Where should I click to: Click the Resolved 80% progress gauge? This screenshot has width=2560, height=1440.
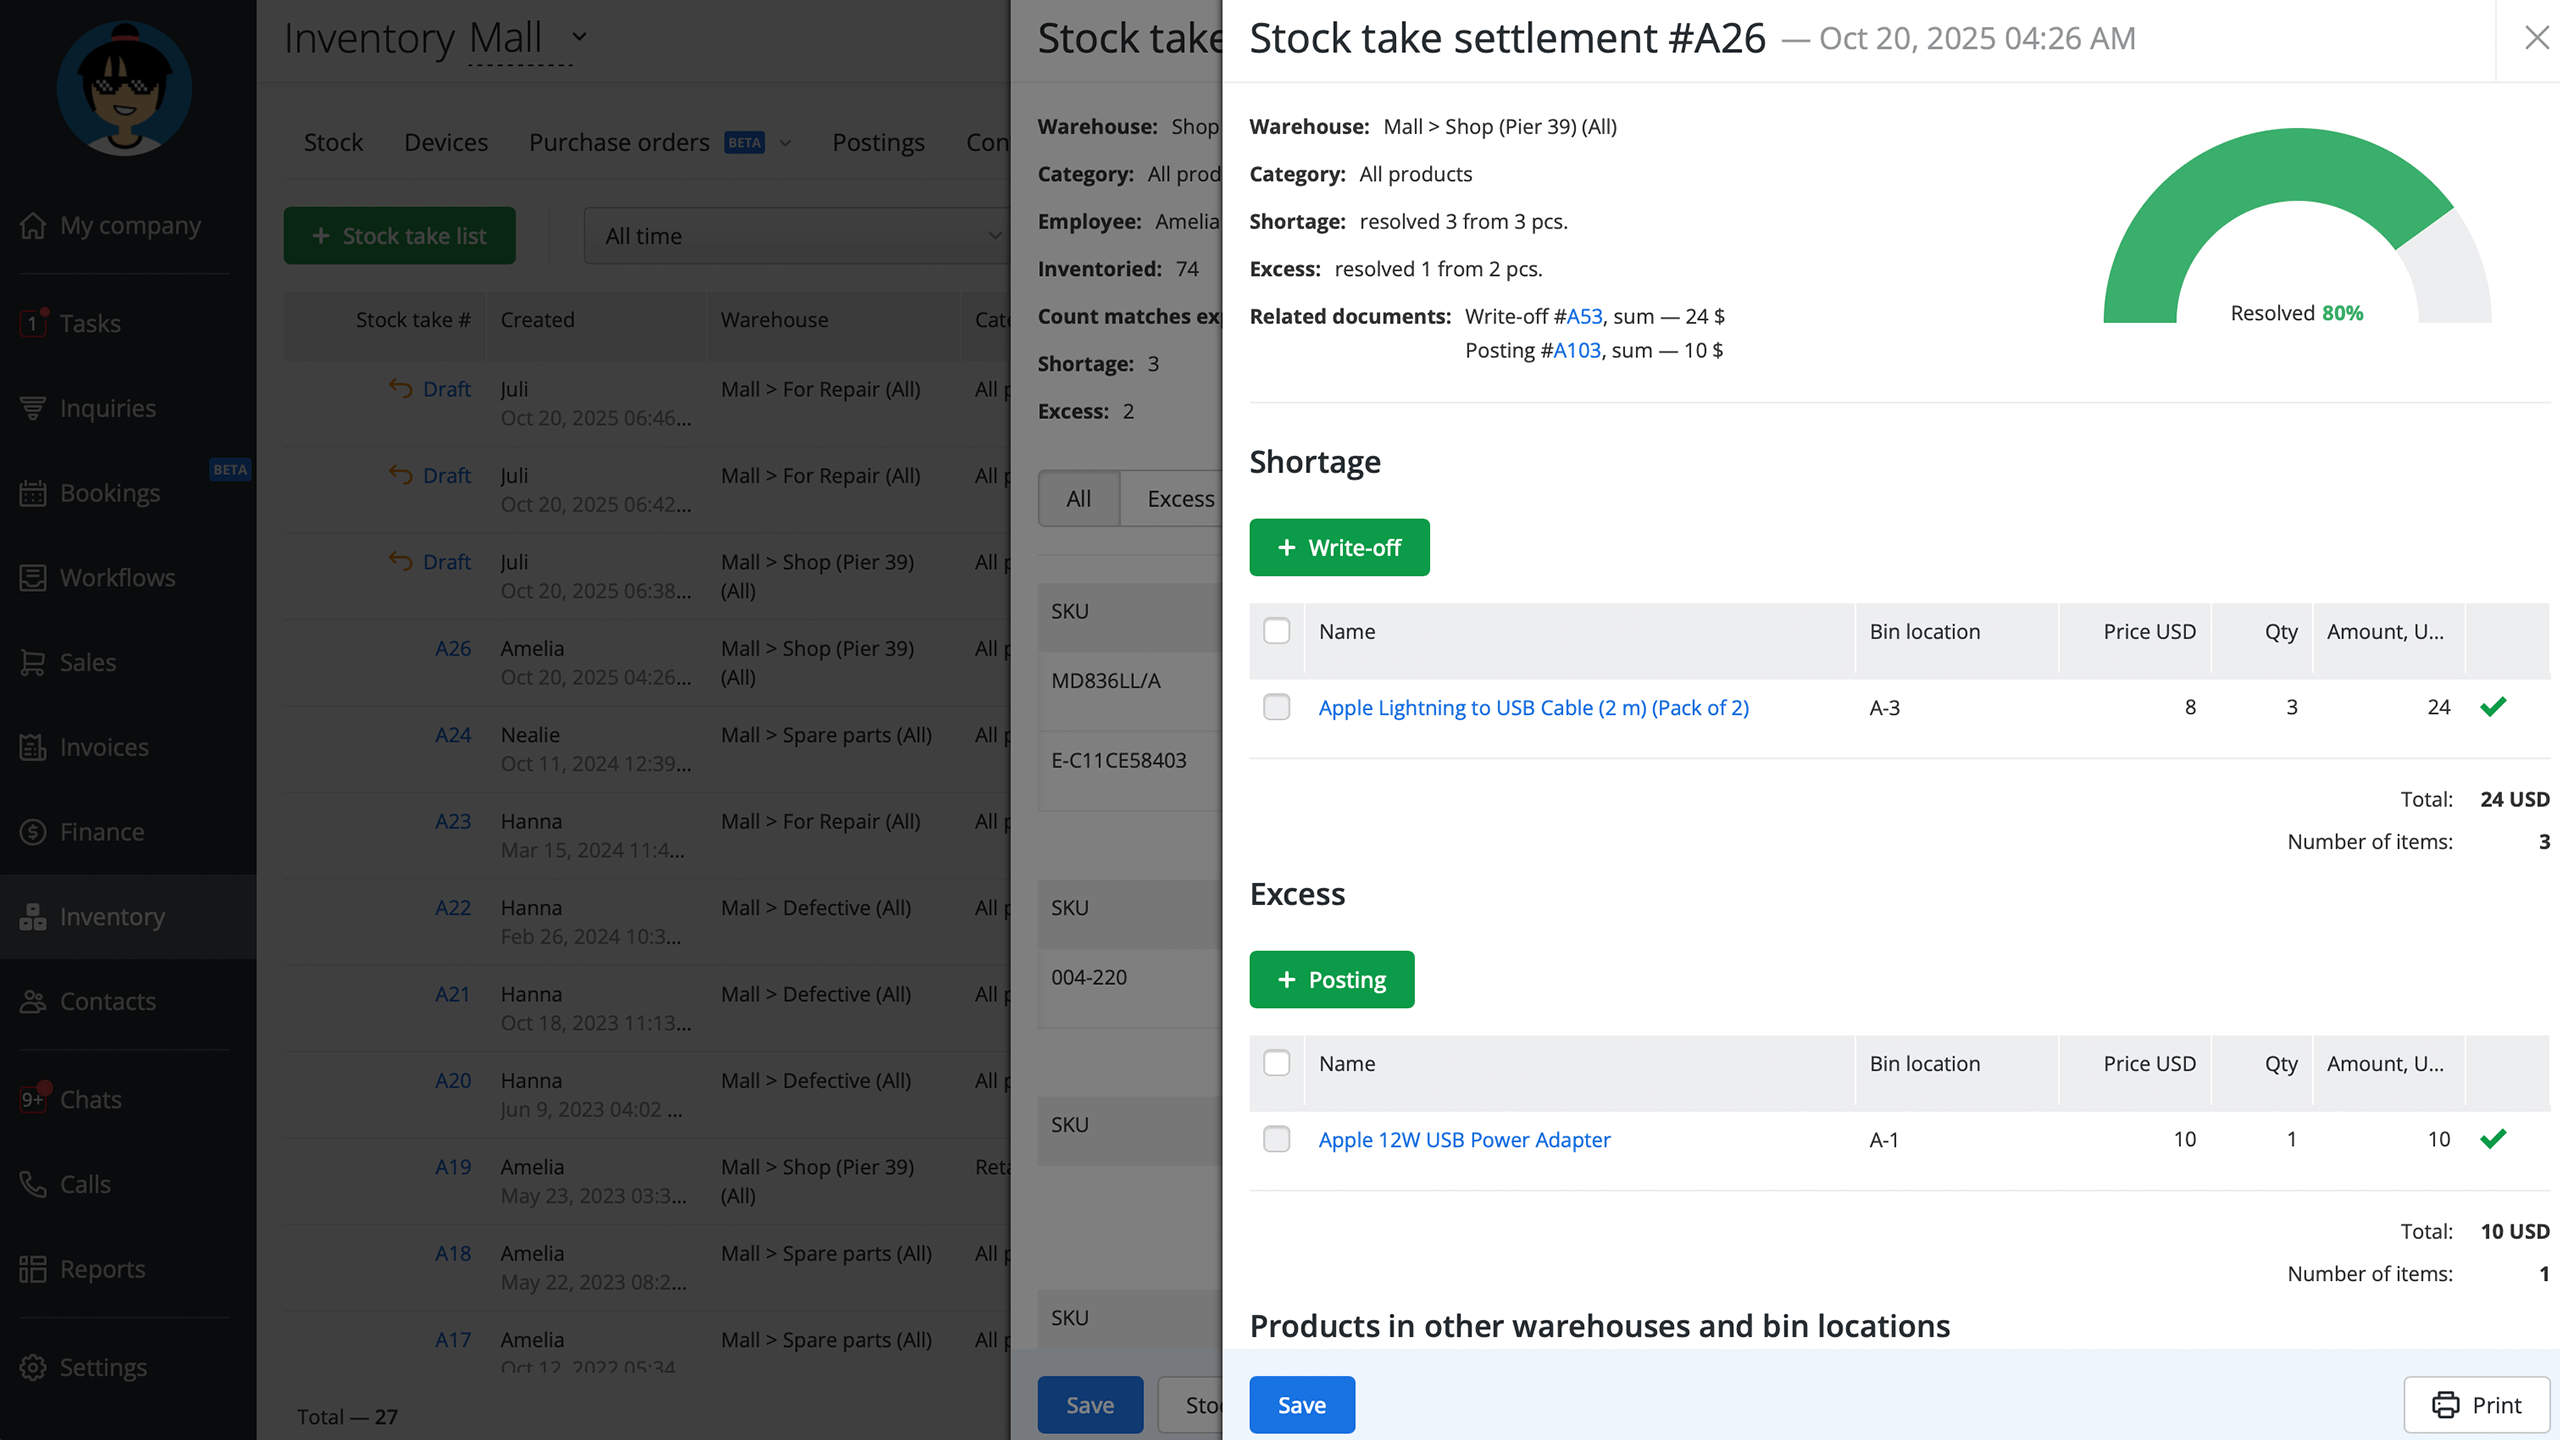tap(2297, 230)
